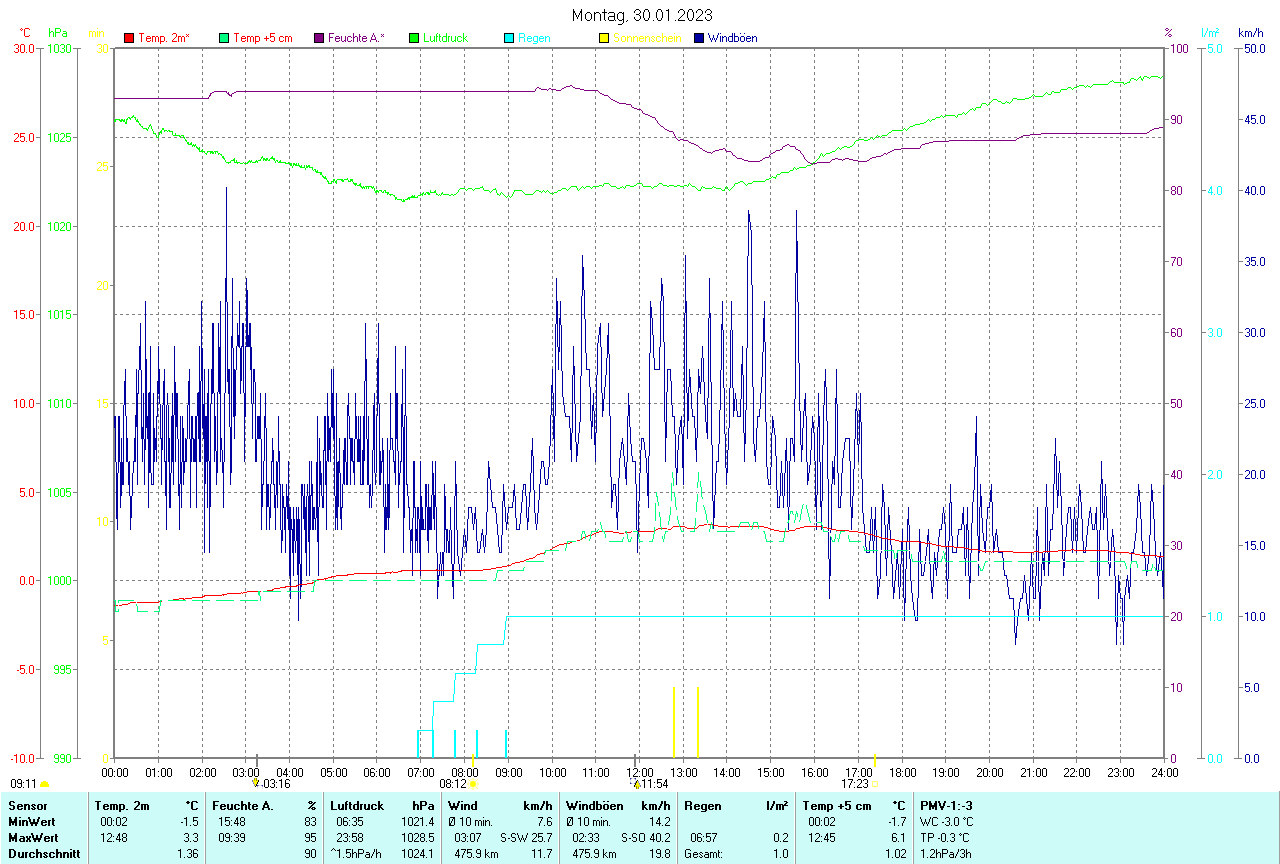Click the moon marker at 11:54

click(x=636, y=785)
